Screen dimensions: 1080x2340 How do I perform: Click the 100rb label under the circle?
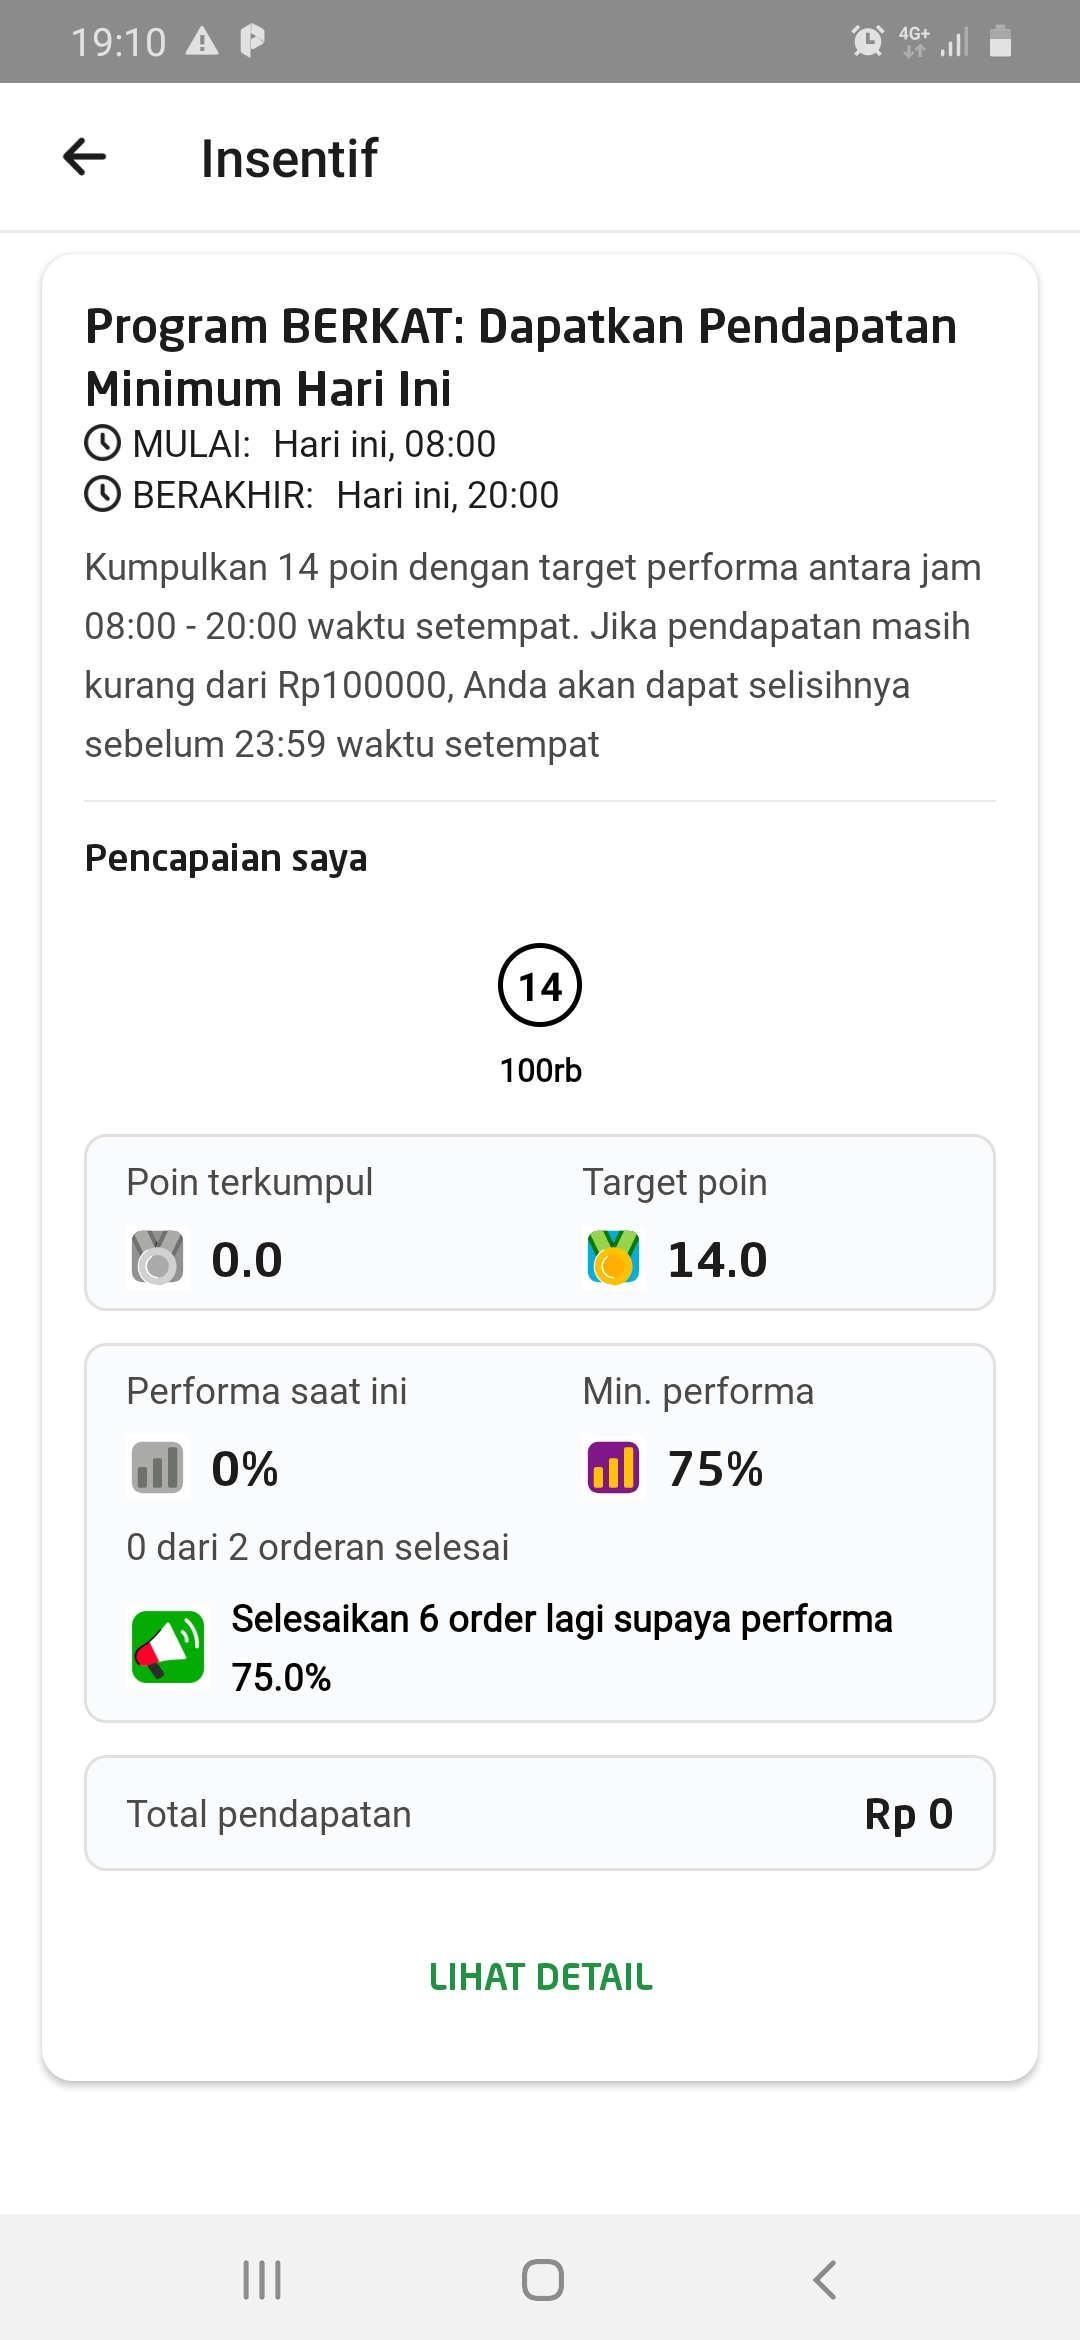(x=540, y=1070)
